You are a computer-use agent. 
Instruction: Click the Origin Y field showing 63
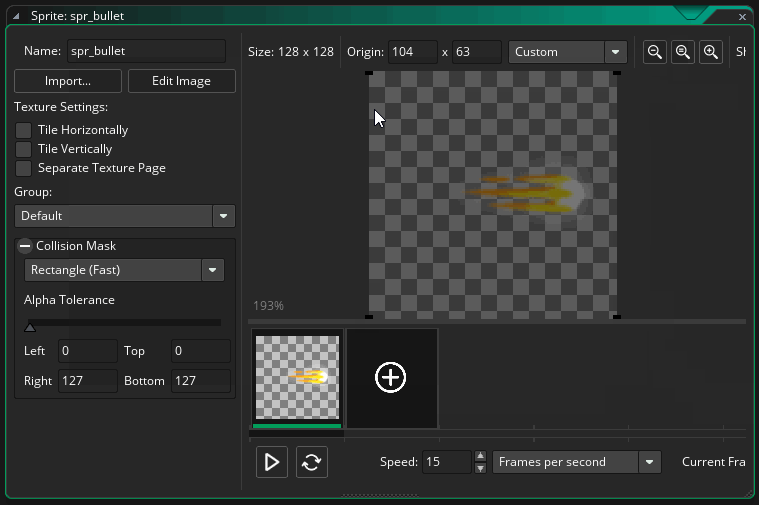[x=476, y=52]
